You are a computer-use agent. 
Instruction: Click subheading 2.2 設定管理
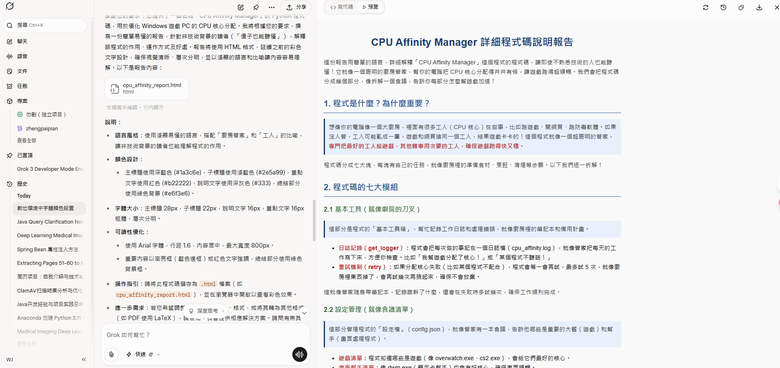368,309
